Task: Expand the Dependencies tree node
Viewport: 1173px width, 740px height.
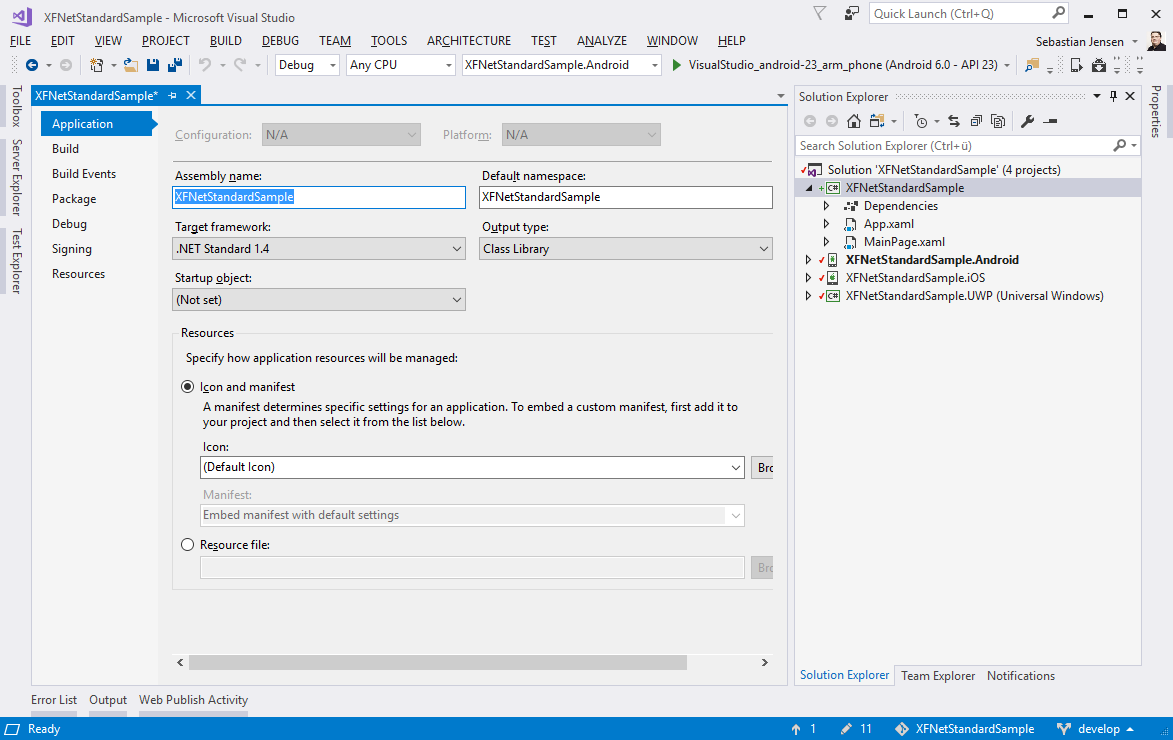Action: (826, 206)
